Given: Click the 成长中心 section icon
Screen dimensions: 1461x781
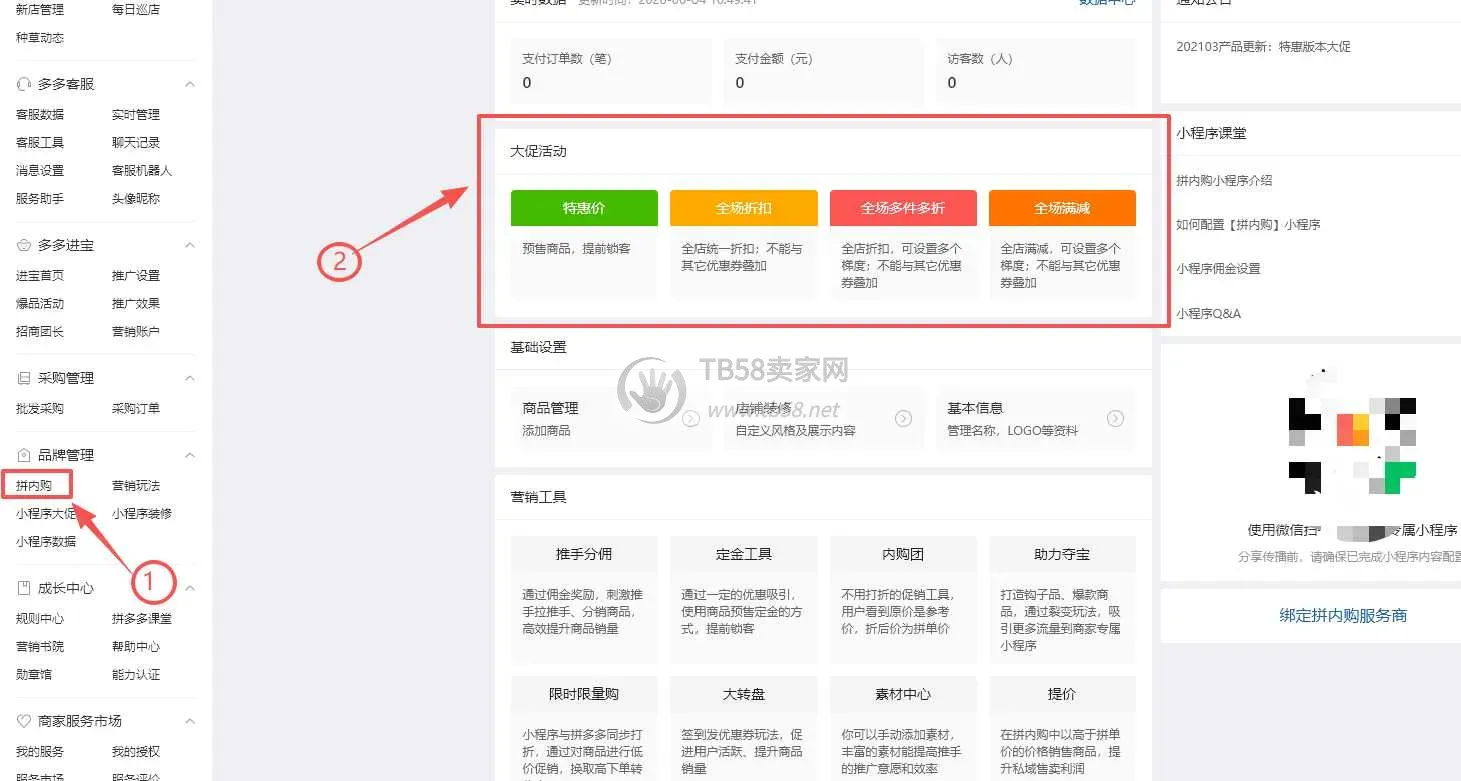Looking at the screenshot, I should [24, 588].
